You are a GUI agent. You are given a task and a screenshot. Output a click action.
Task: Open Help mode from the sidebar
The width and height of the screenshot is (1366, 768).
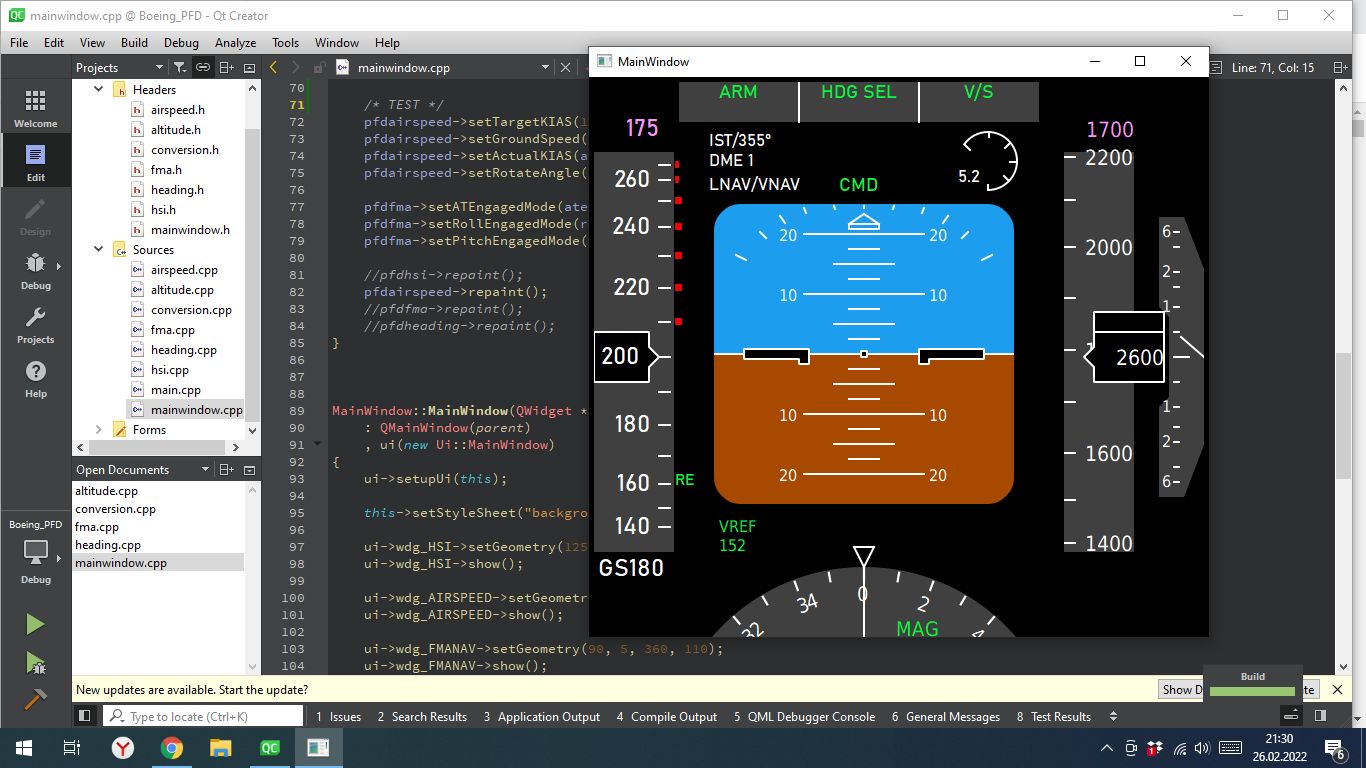(x=36, y=380)
